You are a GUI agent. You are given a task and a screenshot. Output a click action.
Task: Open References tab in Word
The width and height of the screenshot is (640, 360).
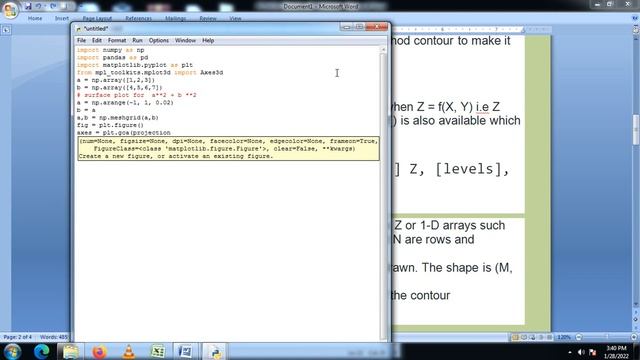139,18
